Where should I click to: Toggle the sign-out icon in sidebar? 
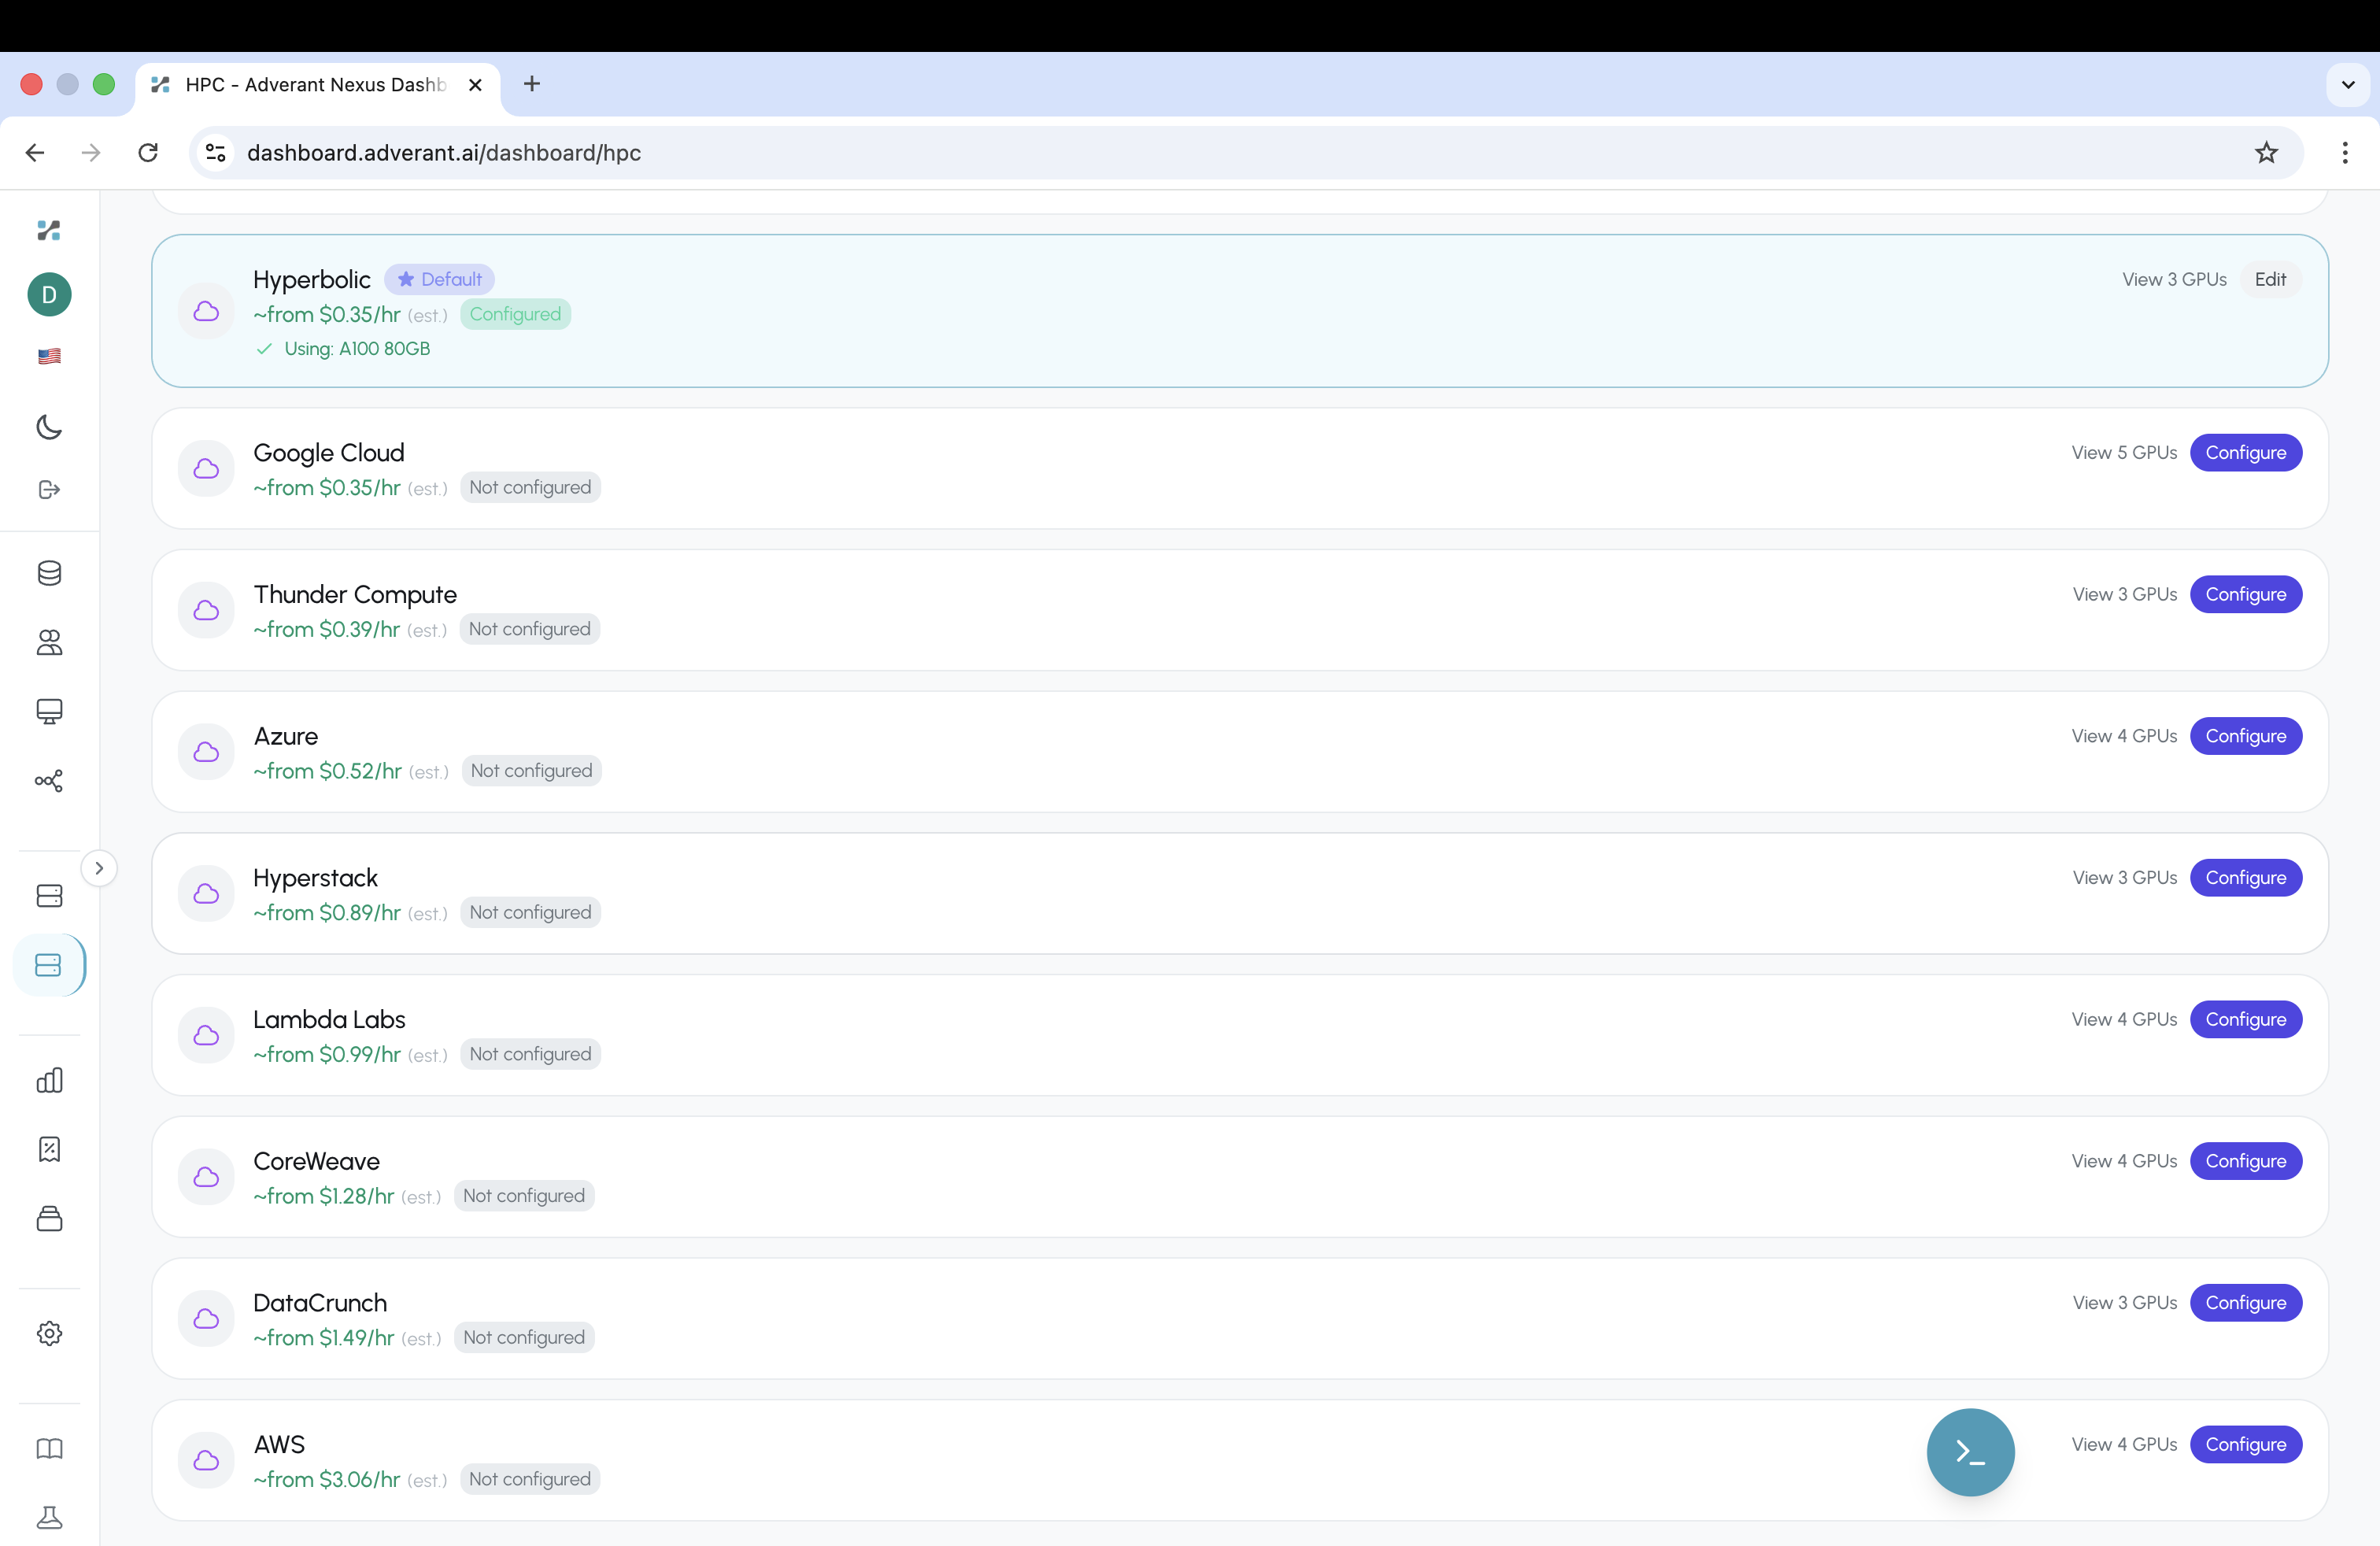click(x=48, y=490)
